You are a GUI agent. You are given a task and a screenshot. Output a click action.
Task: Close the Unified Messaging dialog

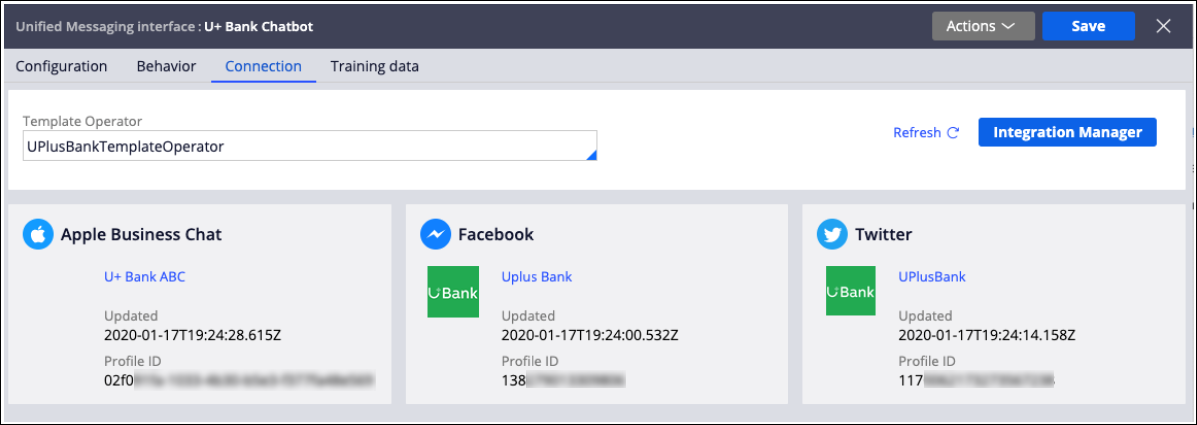1163,26
